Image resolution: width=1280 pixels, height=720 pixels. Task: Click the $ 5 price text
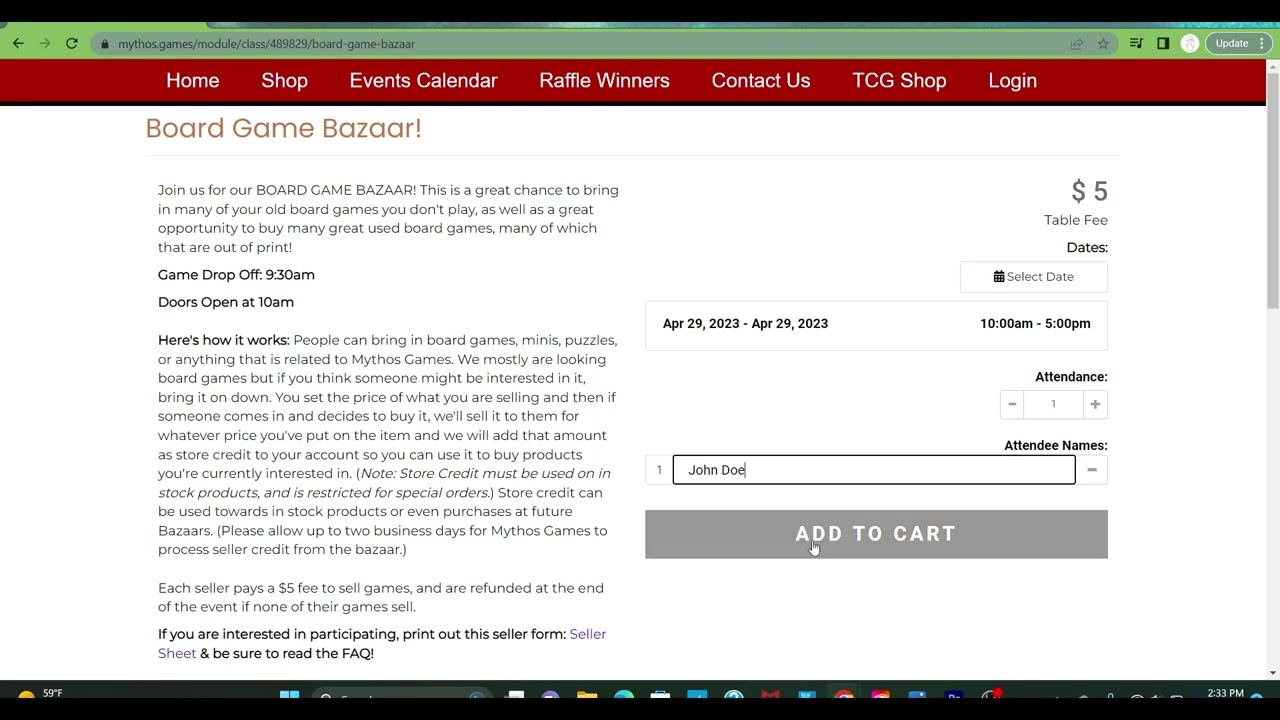pyautogui.click(x=1089, y=191)
